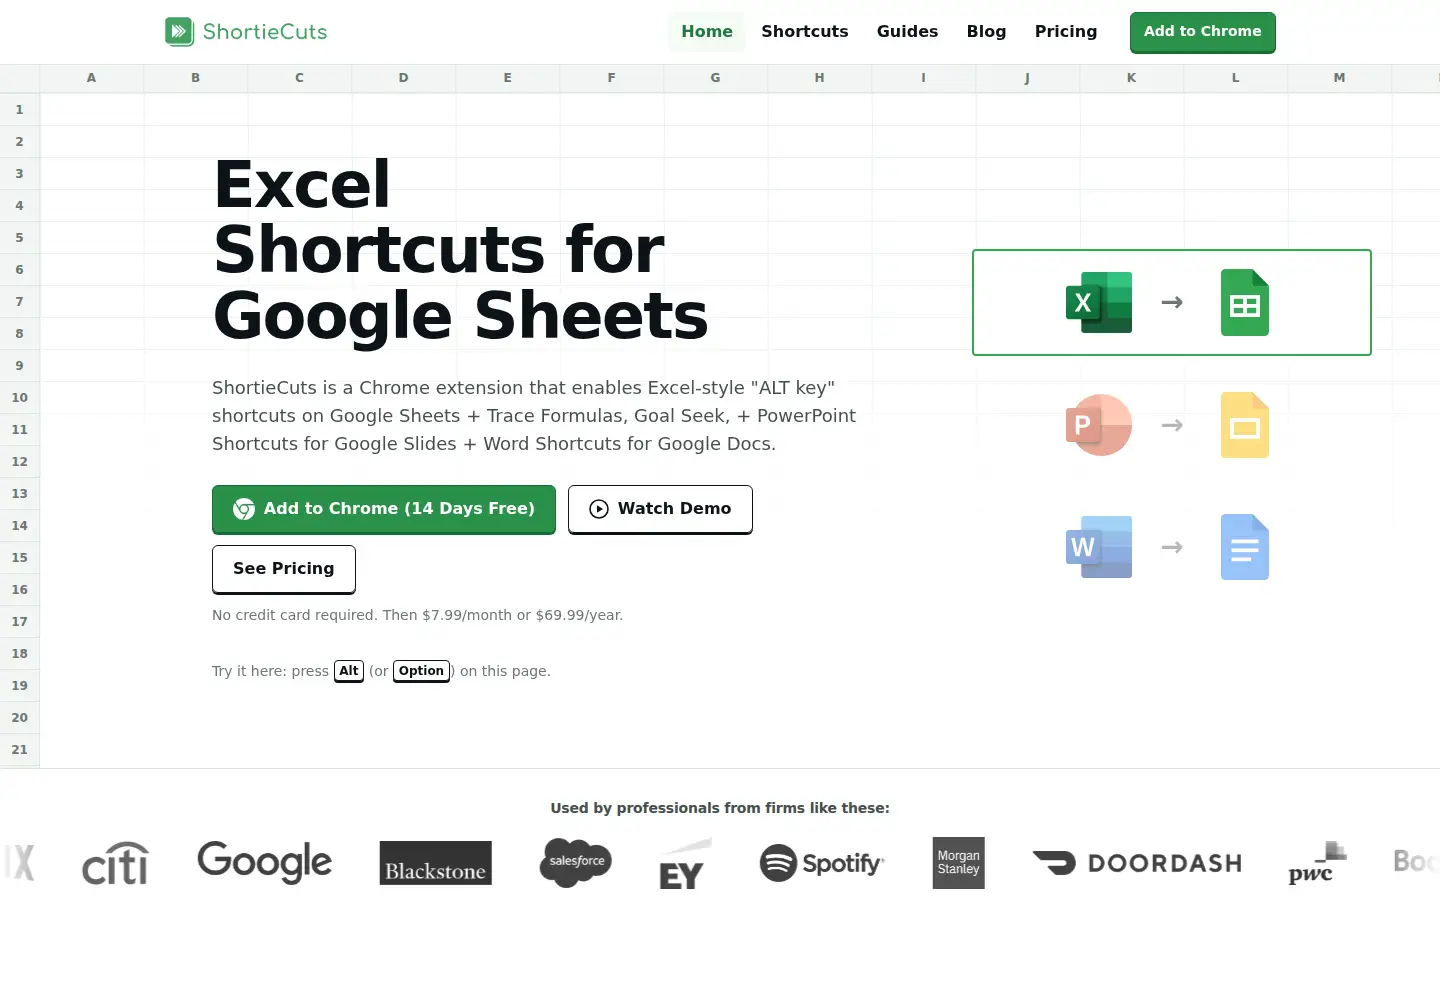The image size is (1440, 1000).
Task: Open the Shortcuts nav item
Action: (805, 32)
